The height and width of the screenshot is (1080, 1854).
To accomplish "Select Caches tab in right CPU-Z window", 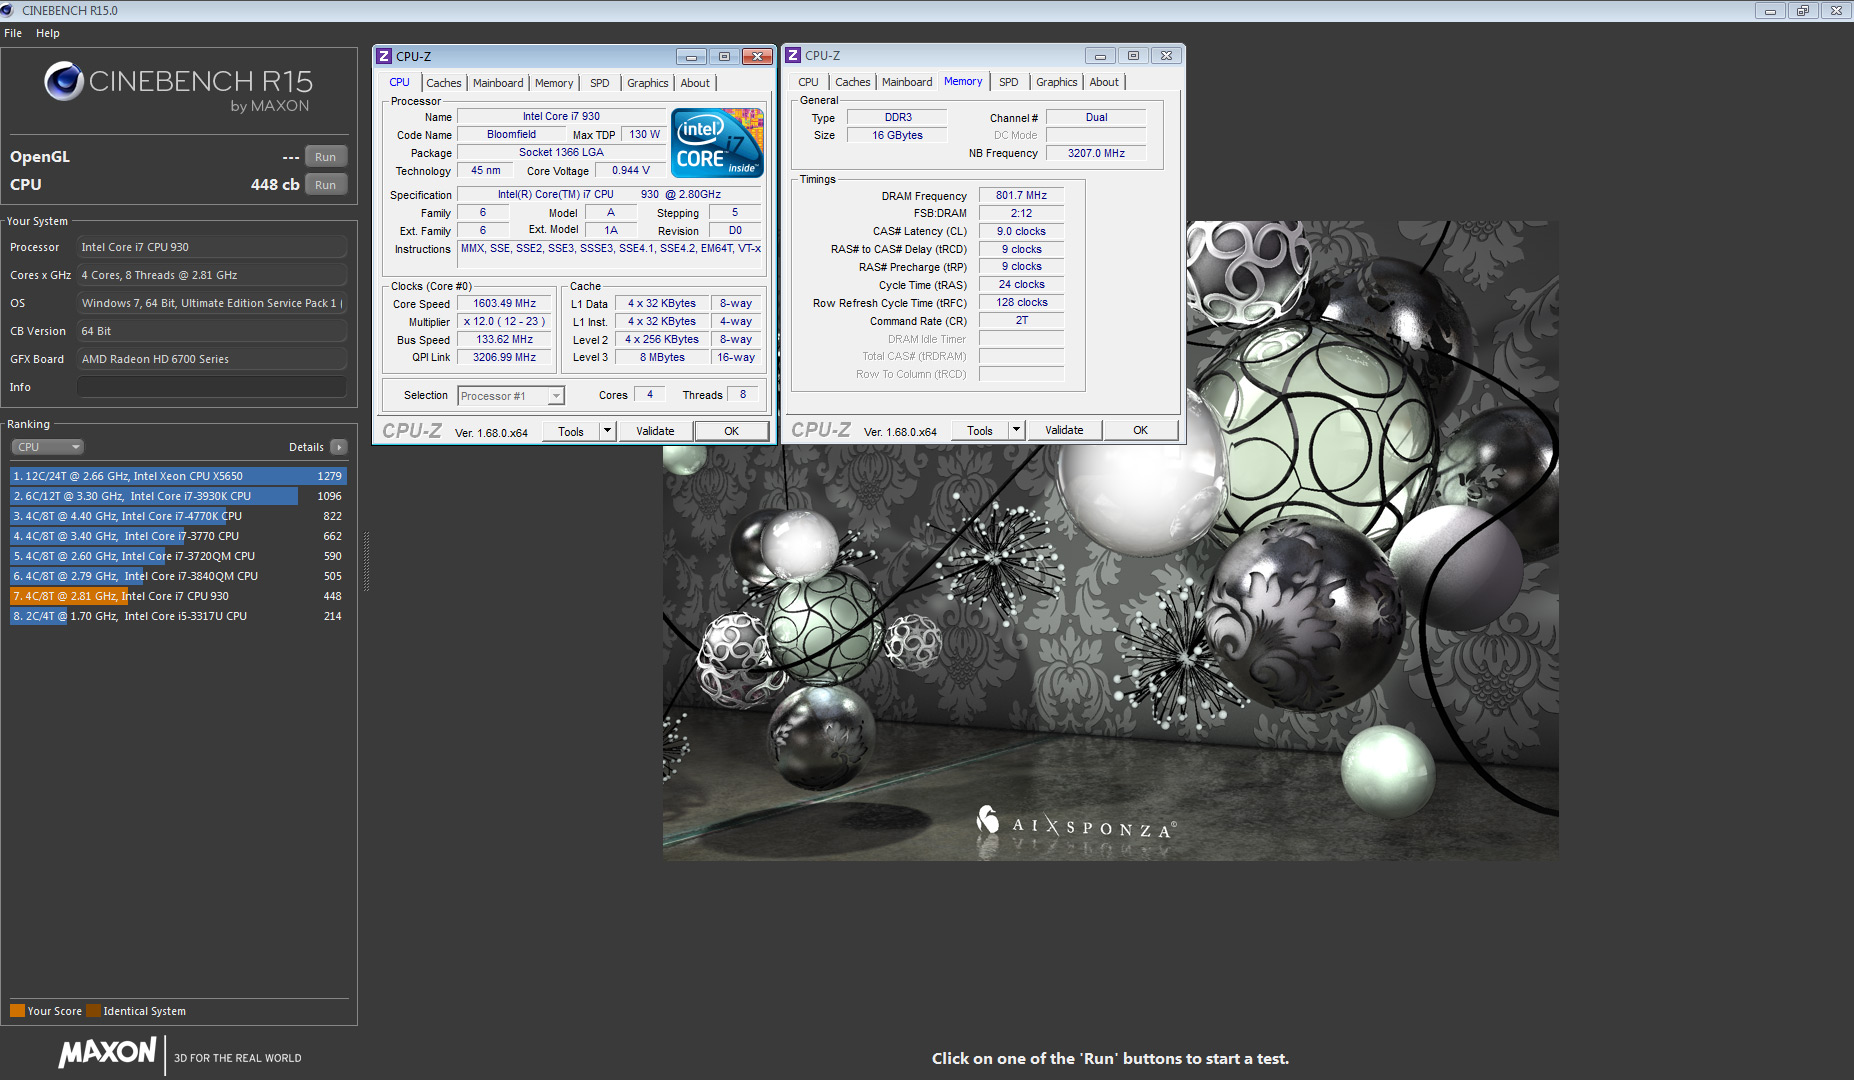I will 853,82.
